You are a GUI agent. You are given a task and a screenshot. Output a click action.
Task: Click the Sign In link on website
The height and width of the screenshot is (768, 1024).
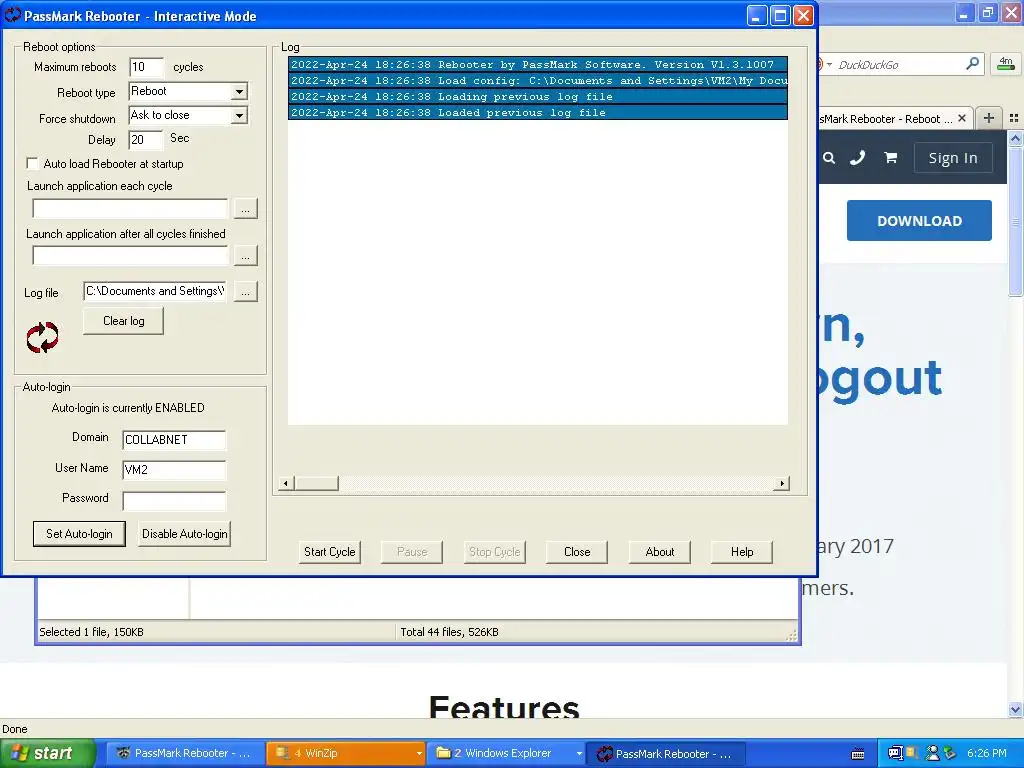(953, 158)
